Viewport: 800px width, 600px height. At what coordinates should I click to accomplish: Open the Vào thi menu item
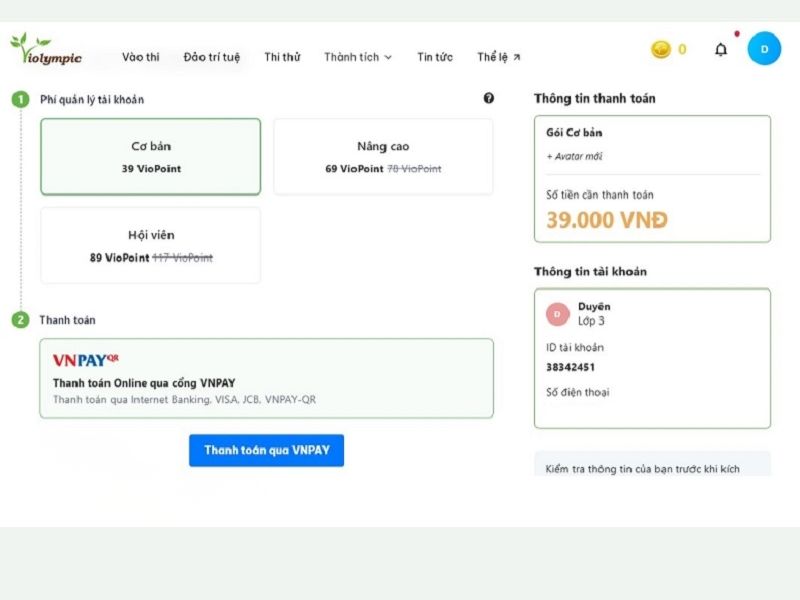click(143, 57)
